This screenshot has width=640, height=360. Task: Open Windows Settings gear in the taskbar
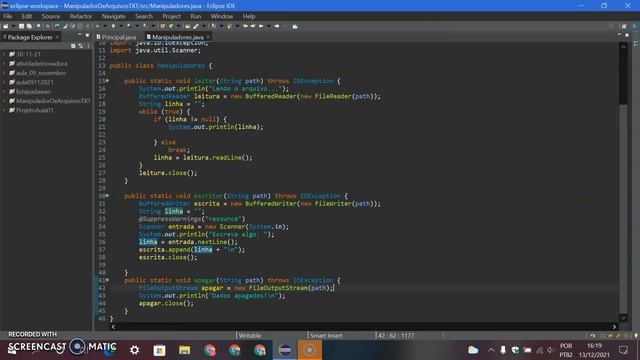[x=134, y=350]
